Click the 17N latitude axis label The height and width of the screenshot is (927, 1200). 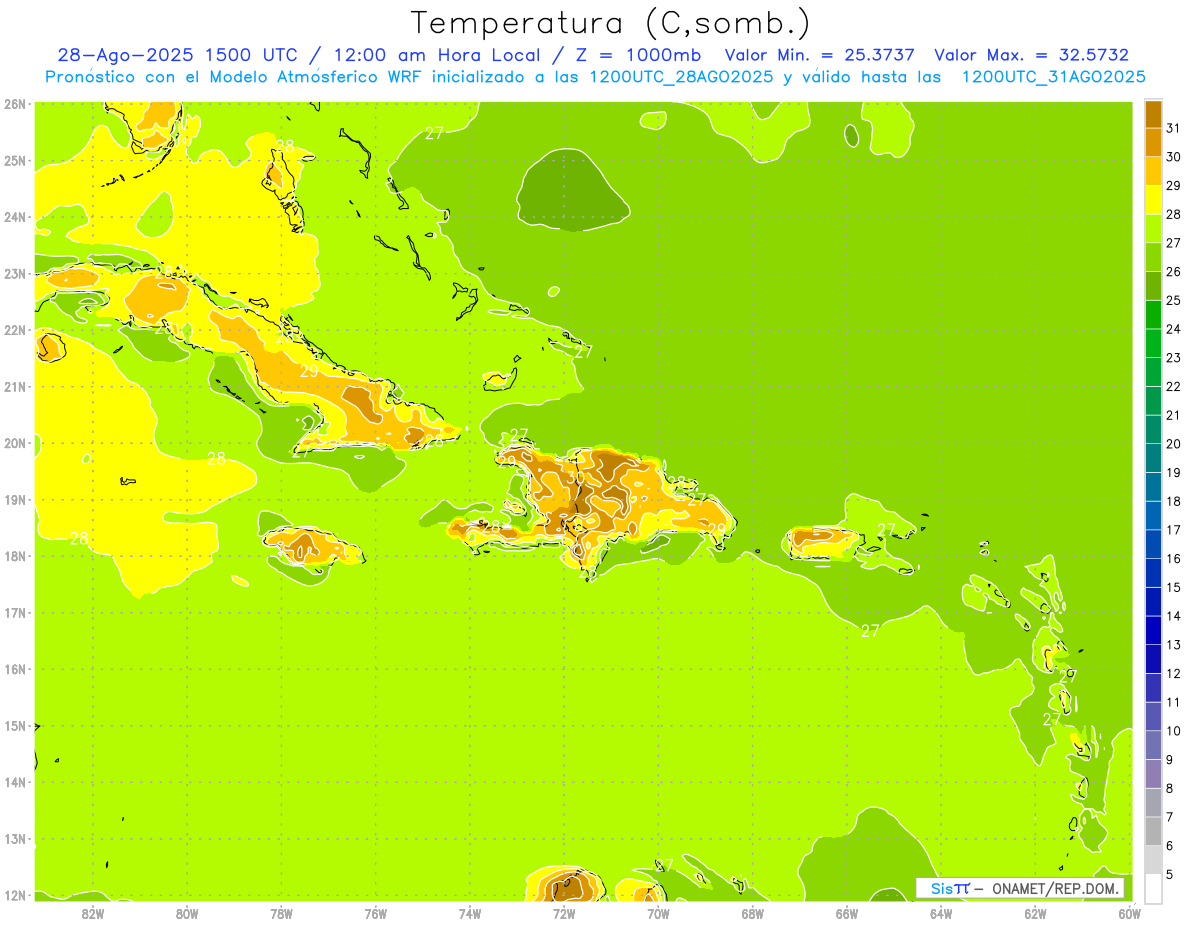click(x=14, y=613)
